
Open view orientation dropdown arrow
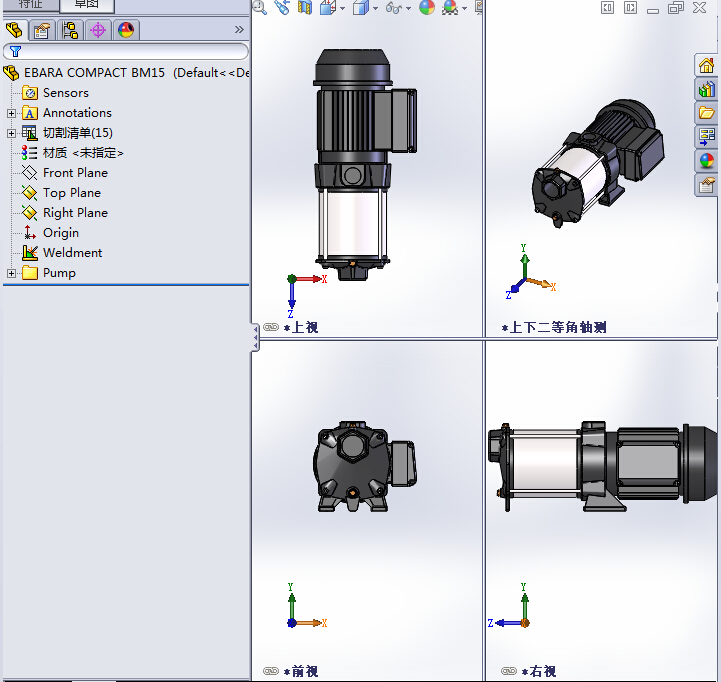(343, 8)
